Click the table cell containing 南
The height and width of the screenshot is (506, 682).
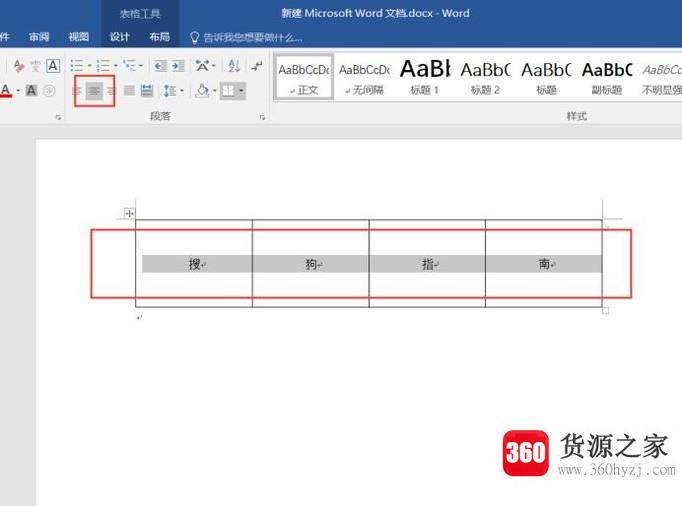(x=544, y=264)
